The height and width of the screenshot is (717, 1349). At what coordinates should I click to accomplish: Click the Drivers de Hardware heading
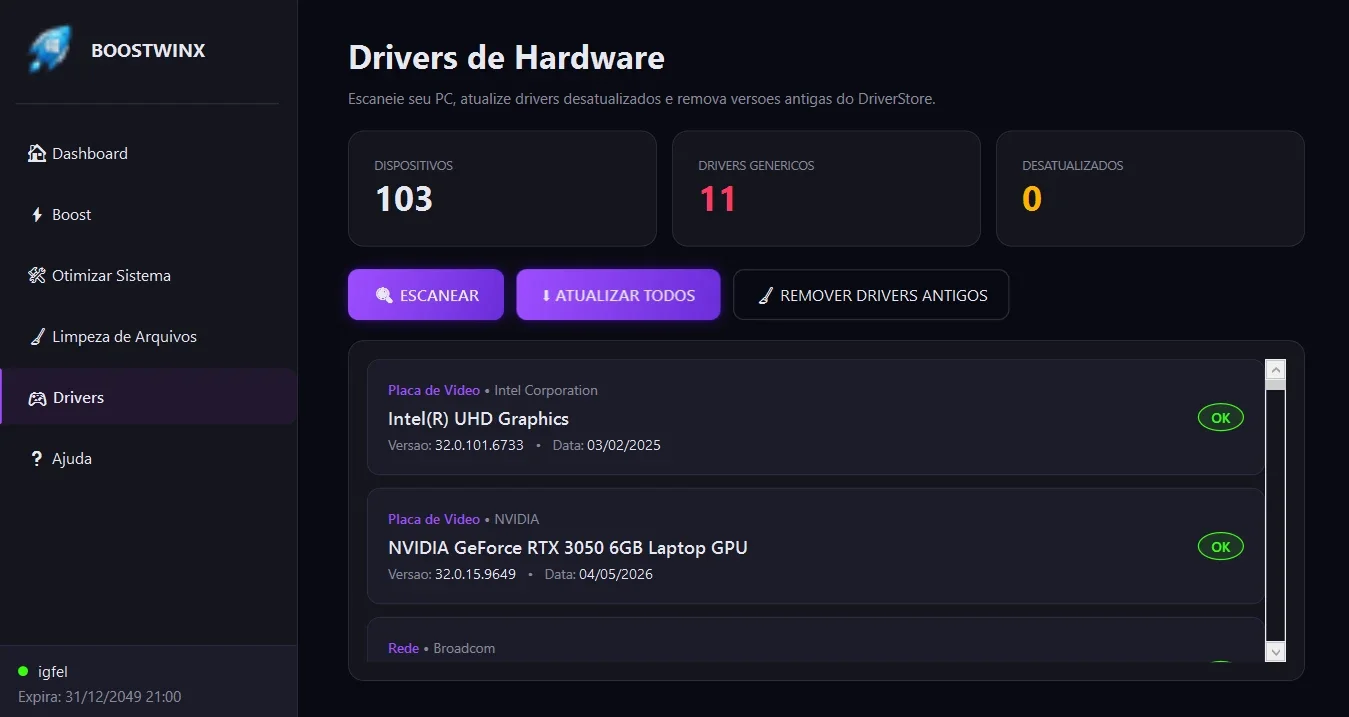(506, 57)
